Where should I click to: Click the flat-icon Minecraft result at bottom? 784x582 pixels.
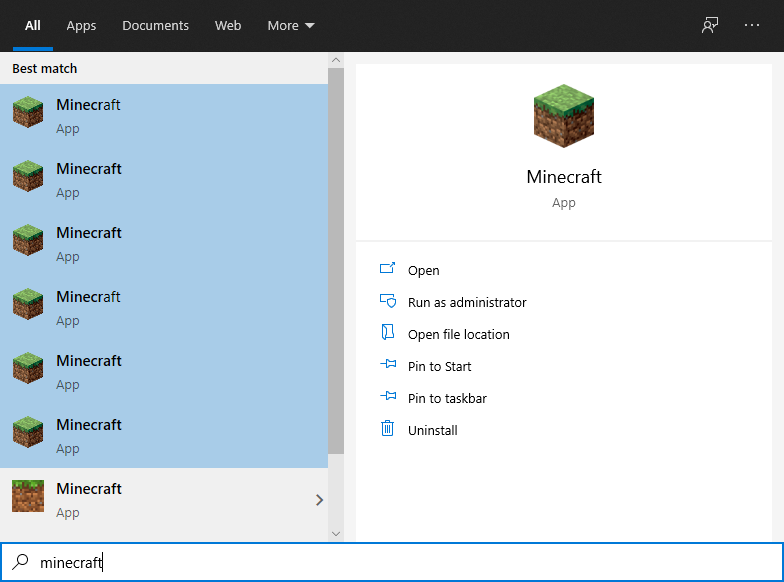164,500
